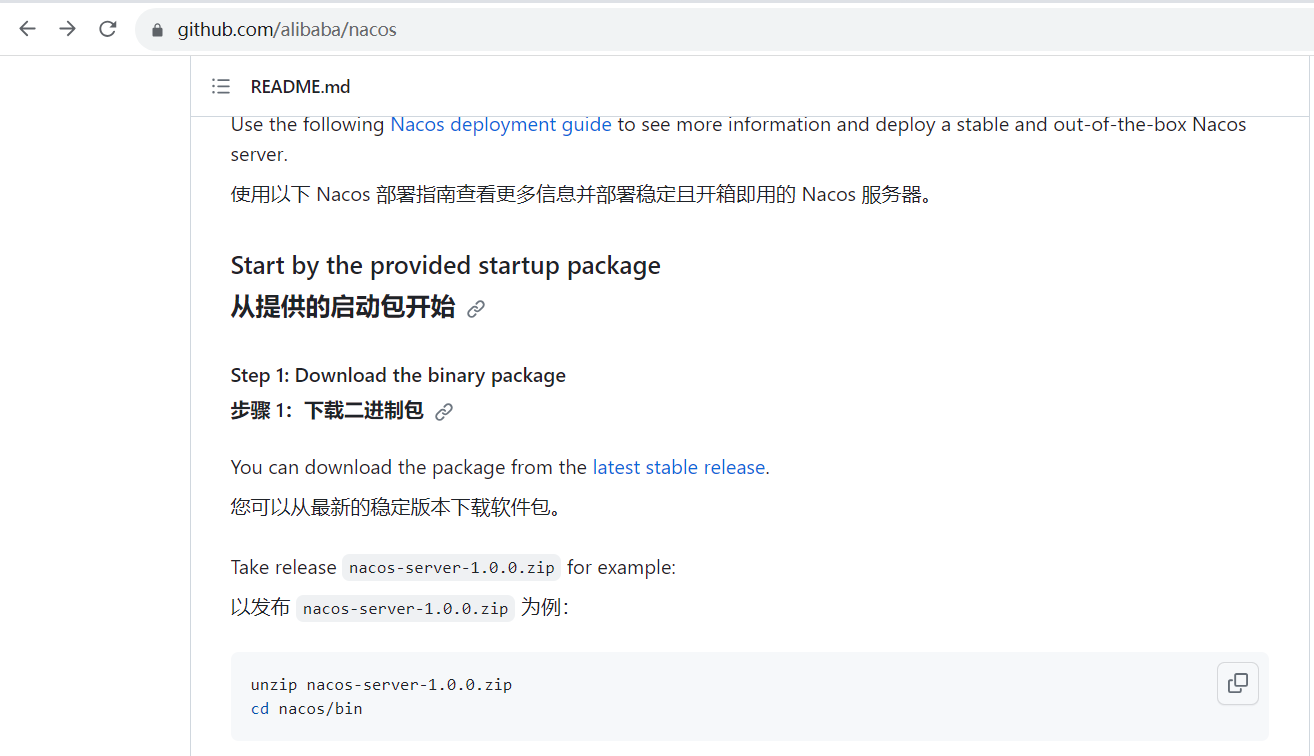
Task: Click the Chinese heading 步骤 1: 下载二进制包
Action: coord(327,410)
